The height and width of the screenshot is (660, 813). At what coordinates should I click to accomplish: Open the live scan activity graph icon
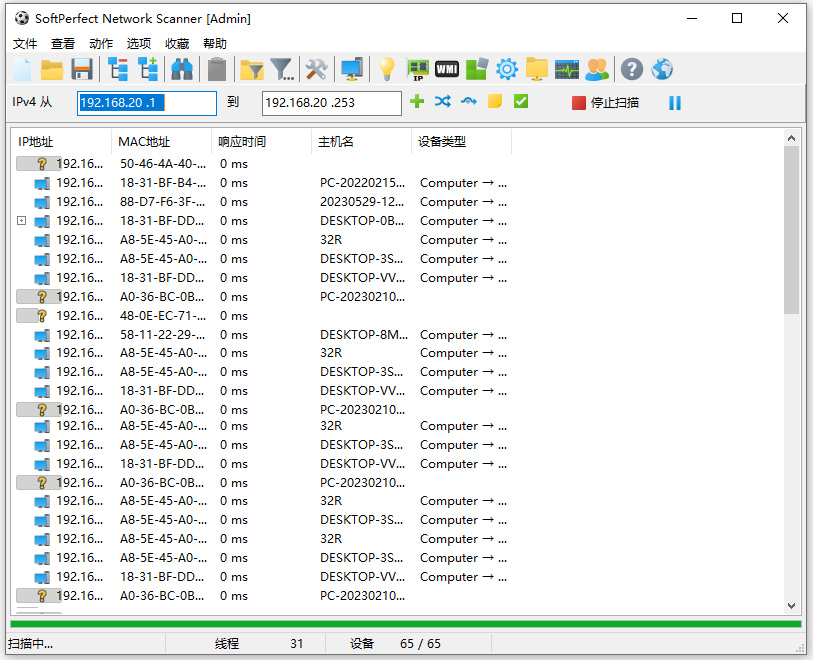(568, 69)
